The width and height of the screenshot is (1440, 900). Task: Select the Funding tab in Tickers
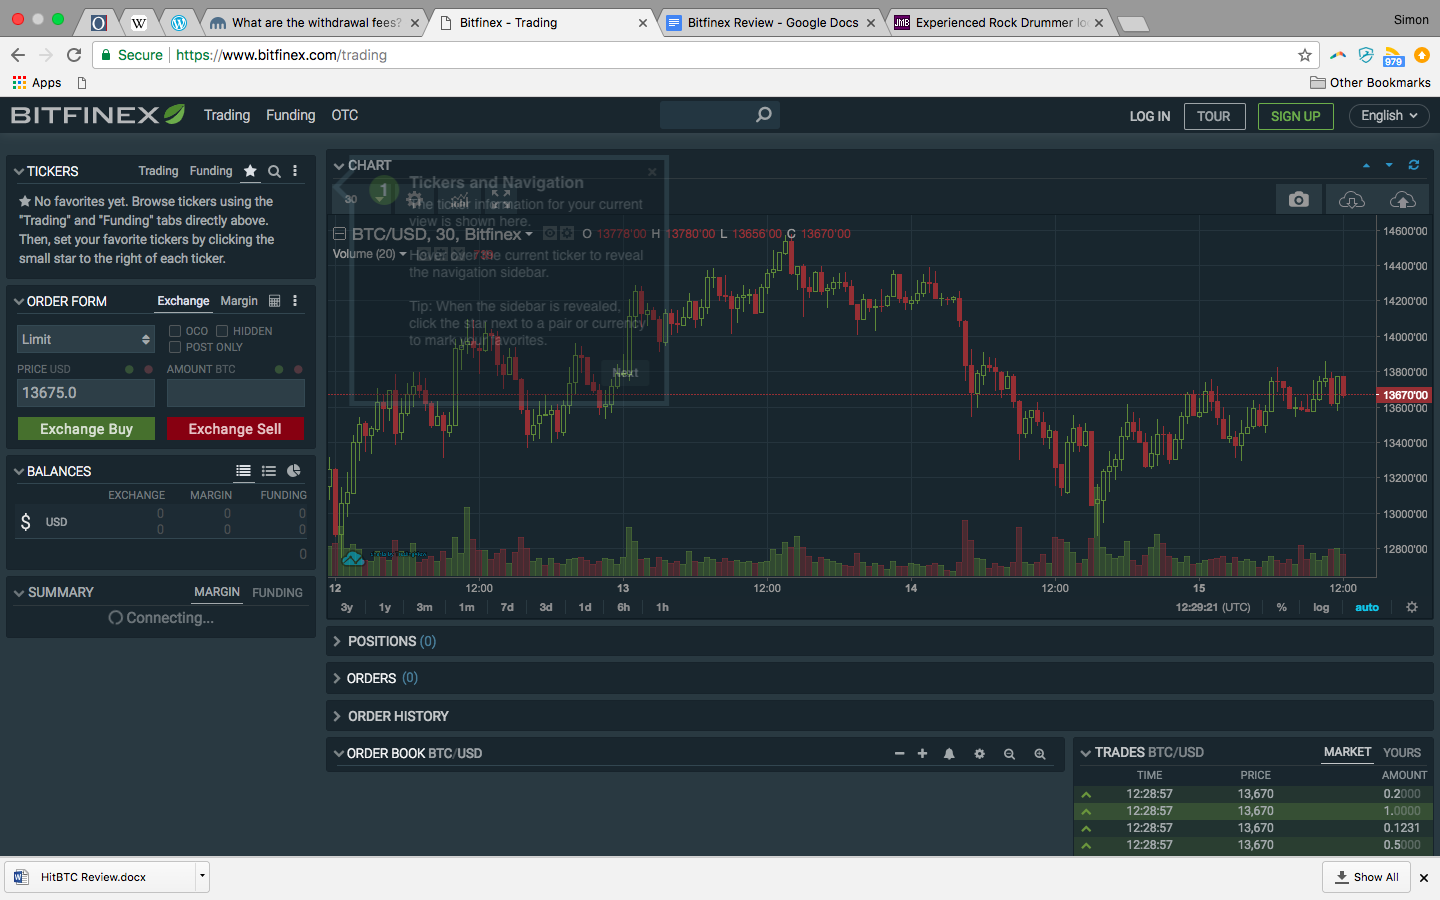211,171
